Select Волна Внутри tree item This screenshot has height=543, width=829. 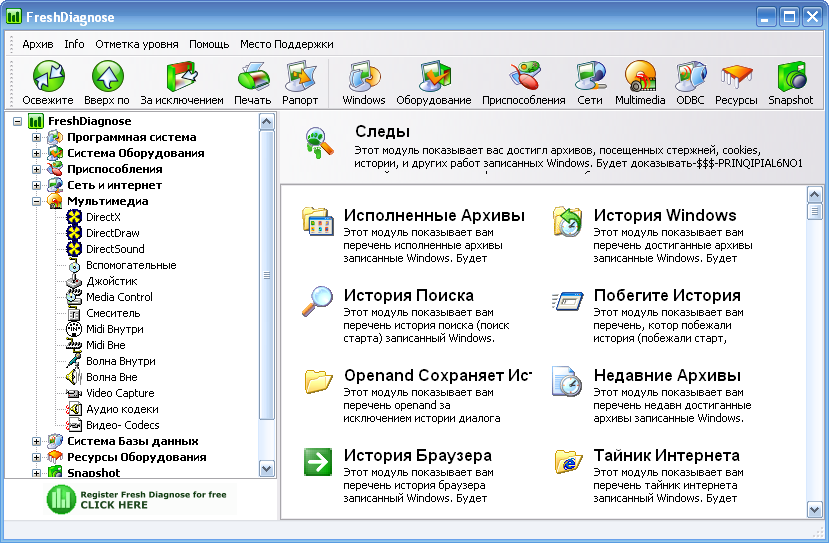point(121,361)
